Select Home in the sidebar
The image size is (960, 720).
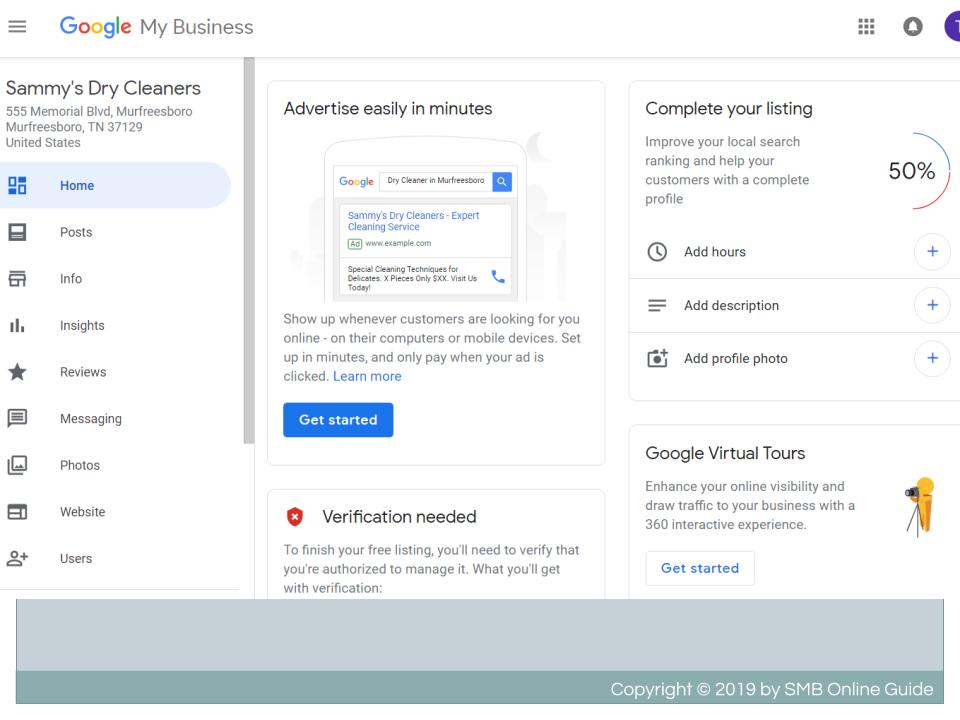(x=76, y=185)
